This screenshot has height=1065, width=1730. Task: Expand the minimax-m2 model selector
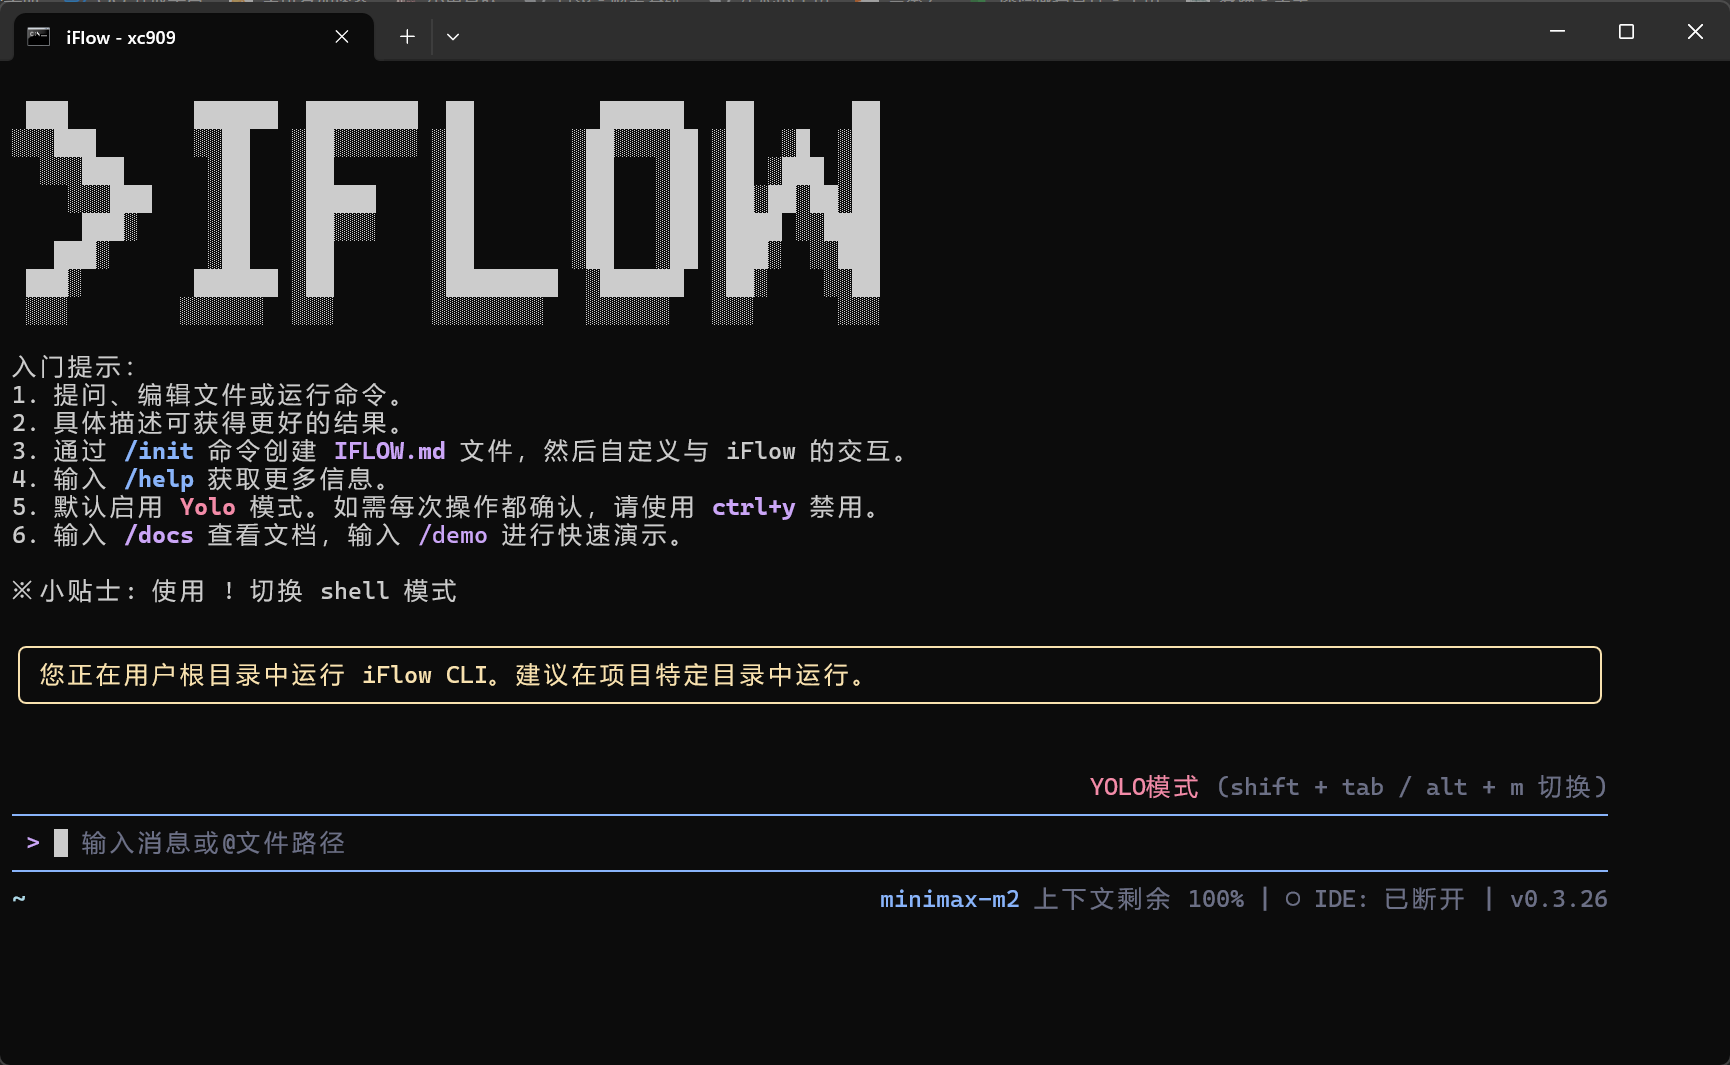949,898
